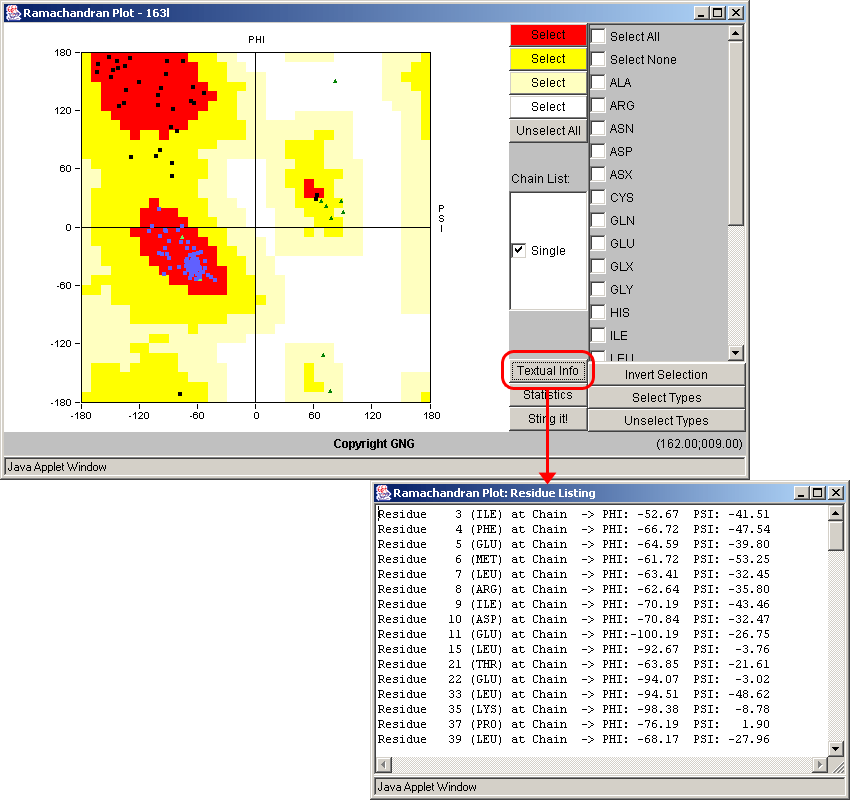Enable the GLX residue checkbox
Image resolution: width=850 pixels, height=800 pixels.
click(x=598, y=267)
